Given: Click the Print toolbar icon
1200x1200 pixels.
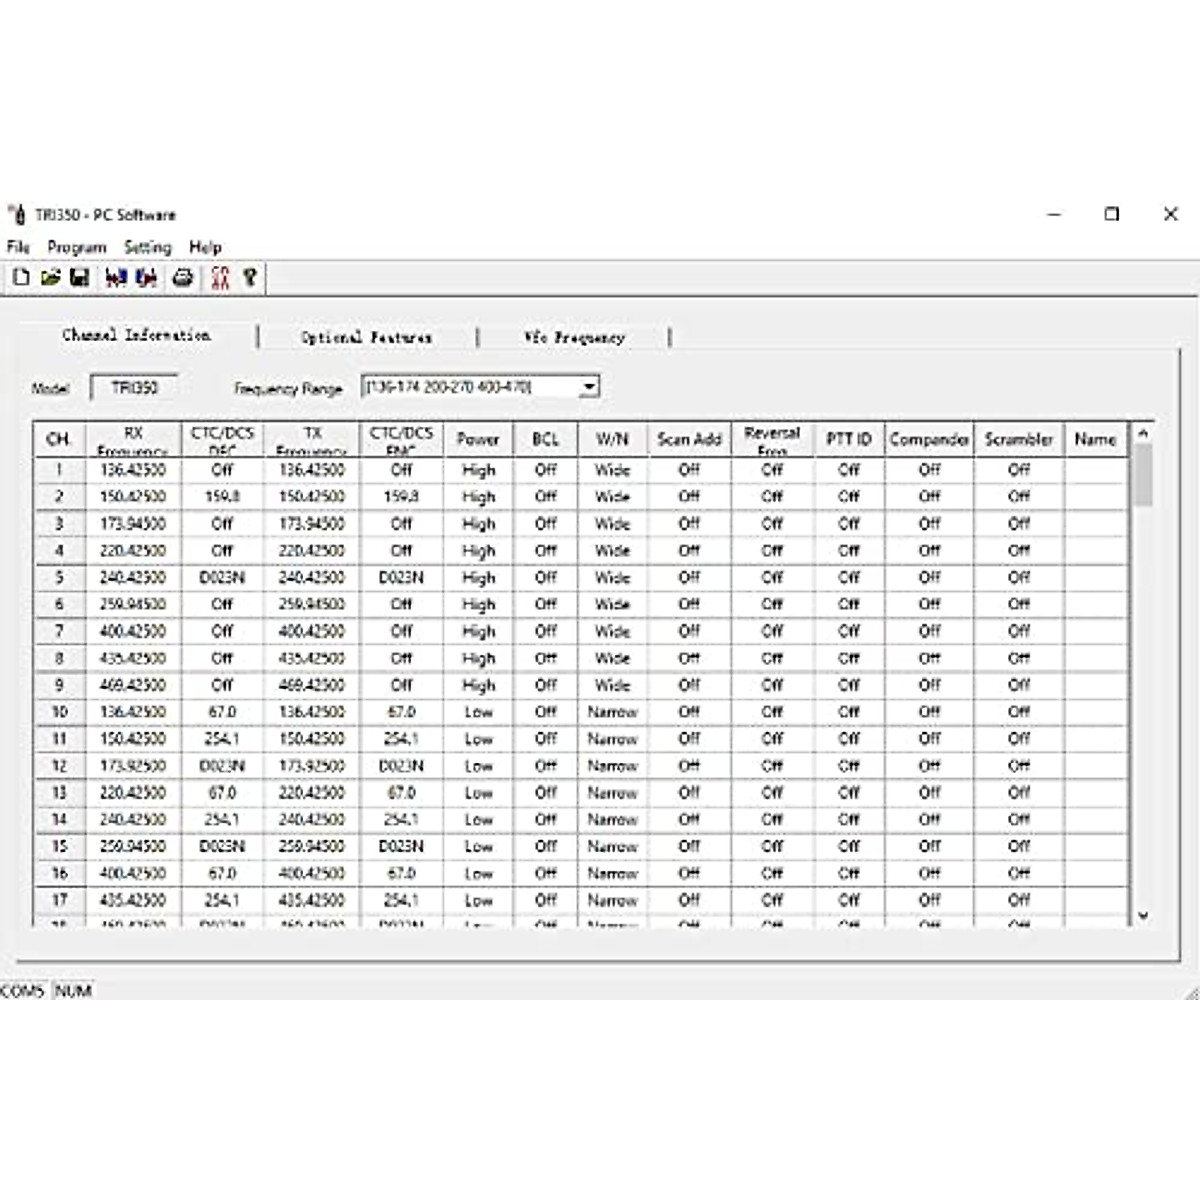Looking at the screenshot, I should tap(182, 278).
